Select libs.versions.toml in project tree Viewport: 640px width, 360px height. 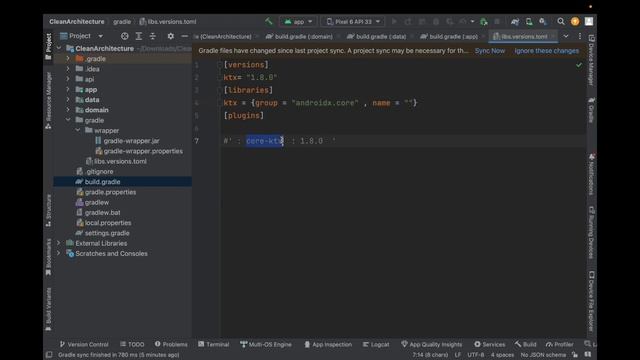tap(116, 161)
